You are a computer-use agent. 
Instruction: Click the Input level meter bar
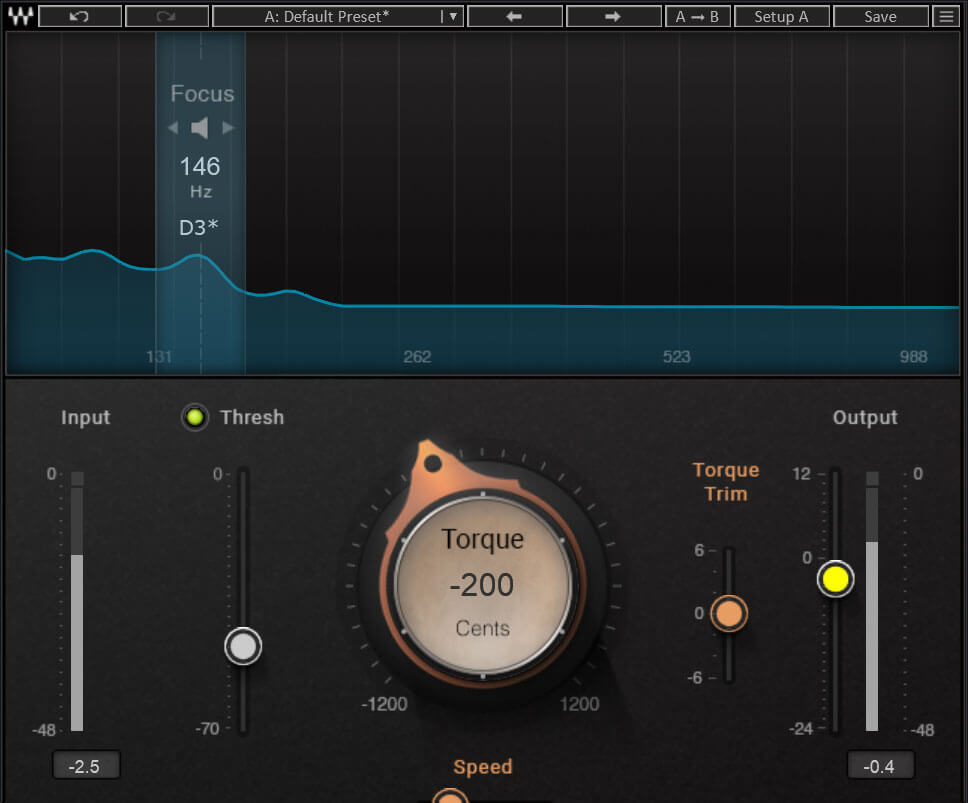tap(77, 602)
